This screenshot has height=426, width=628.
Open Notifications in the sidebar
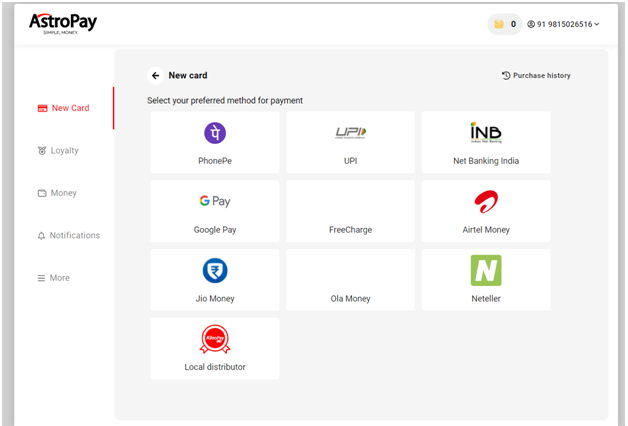68,235
